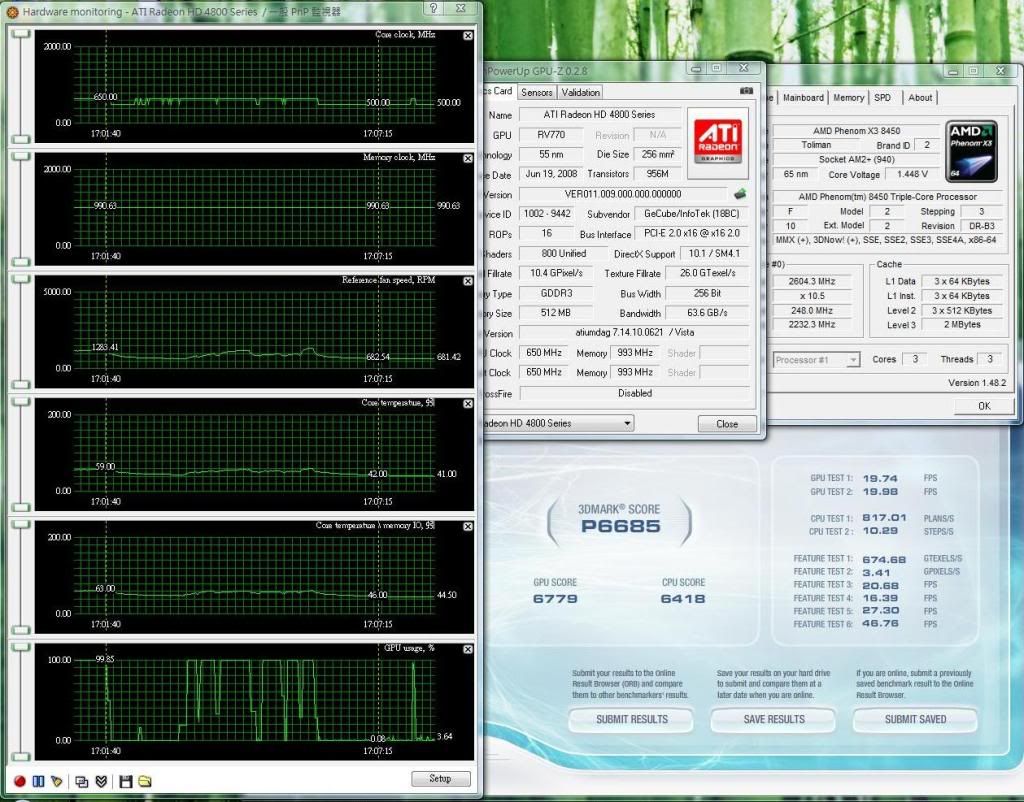Close the Core temperature / memory IO graph
This screenshot has width=1024, height=802.
468,526
